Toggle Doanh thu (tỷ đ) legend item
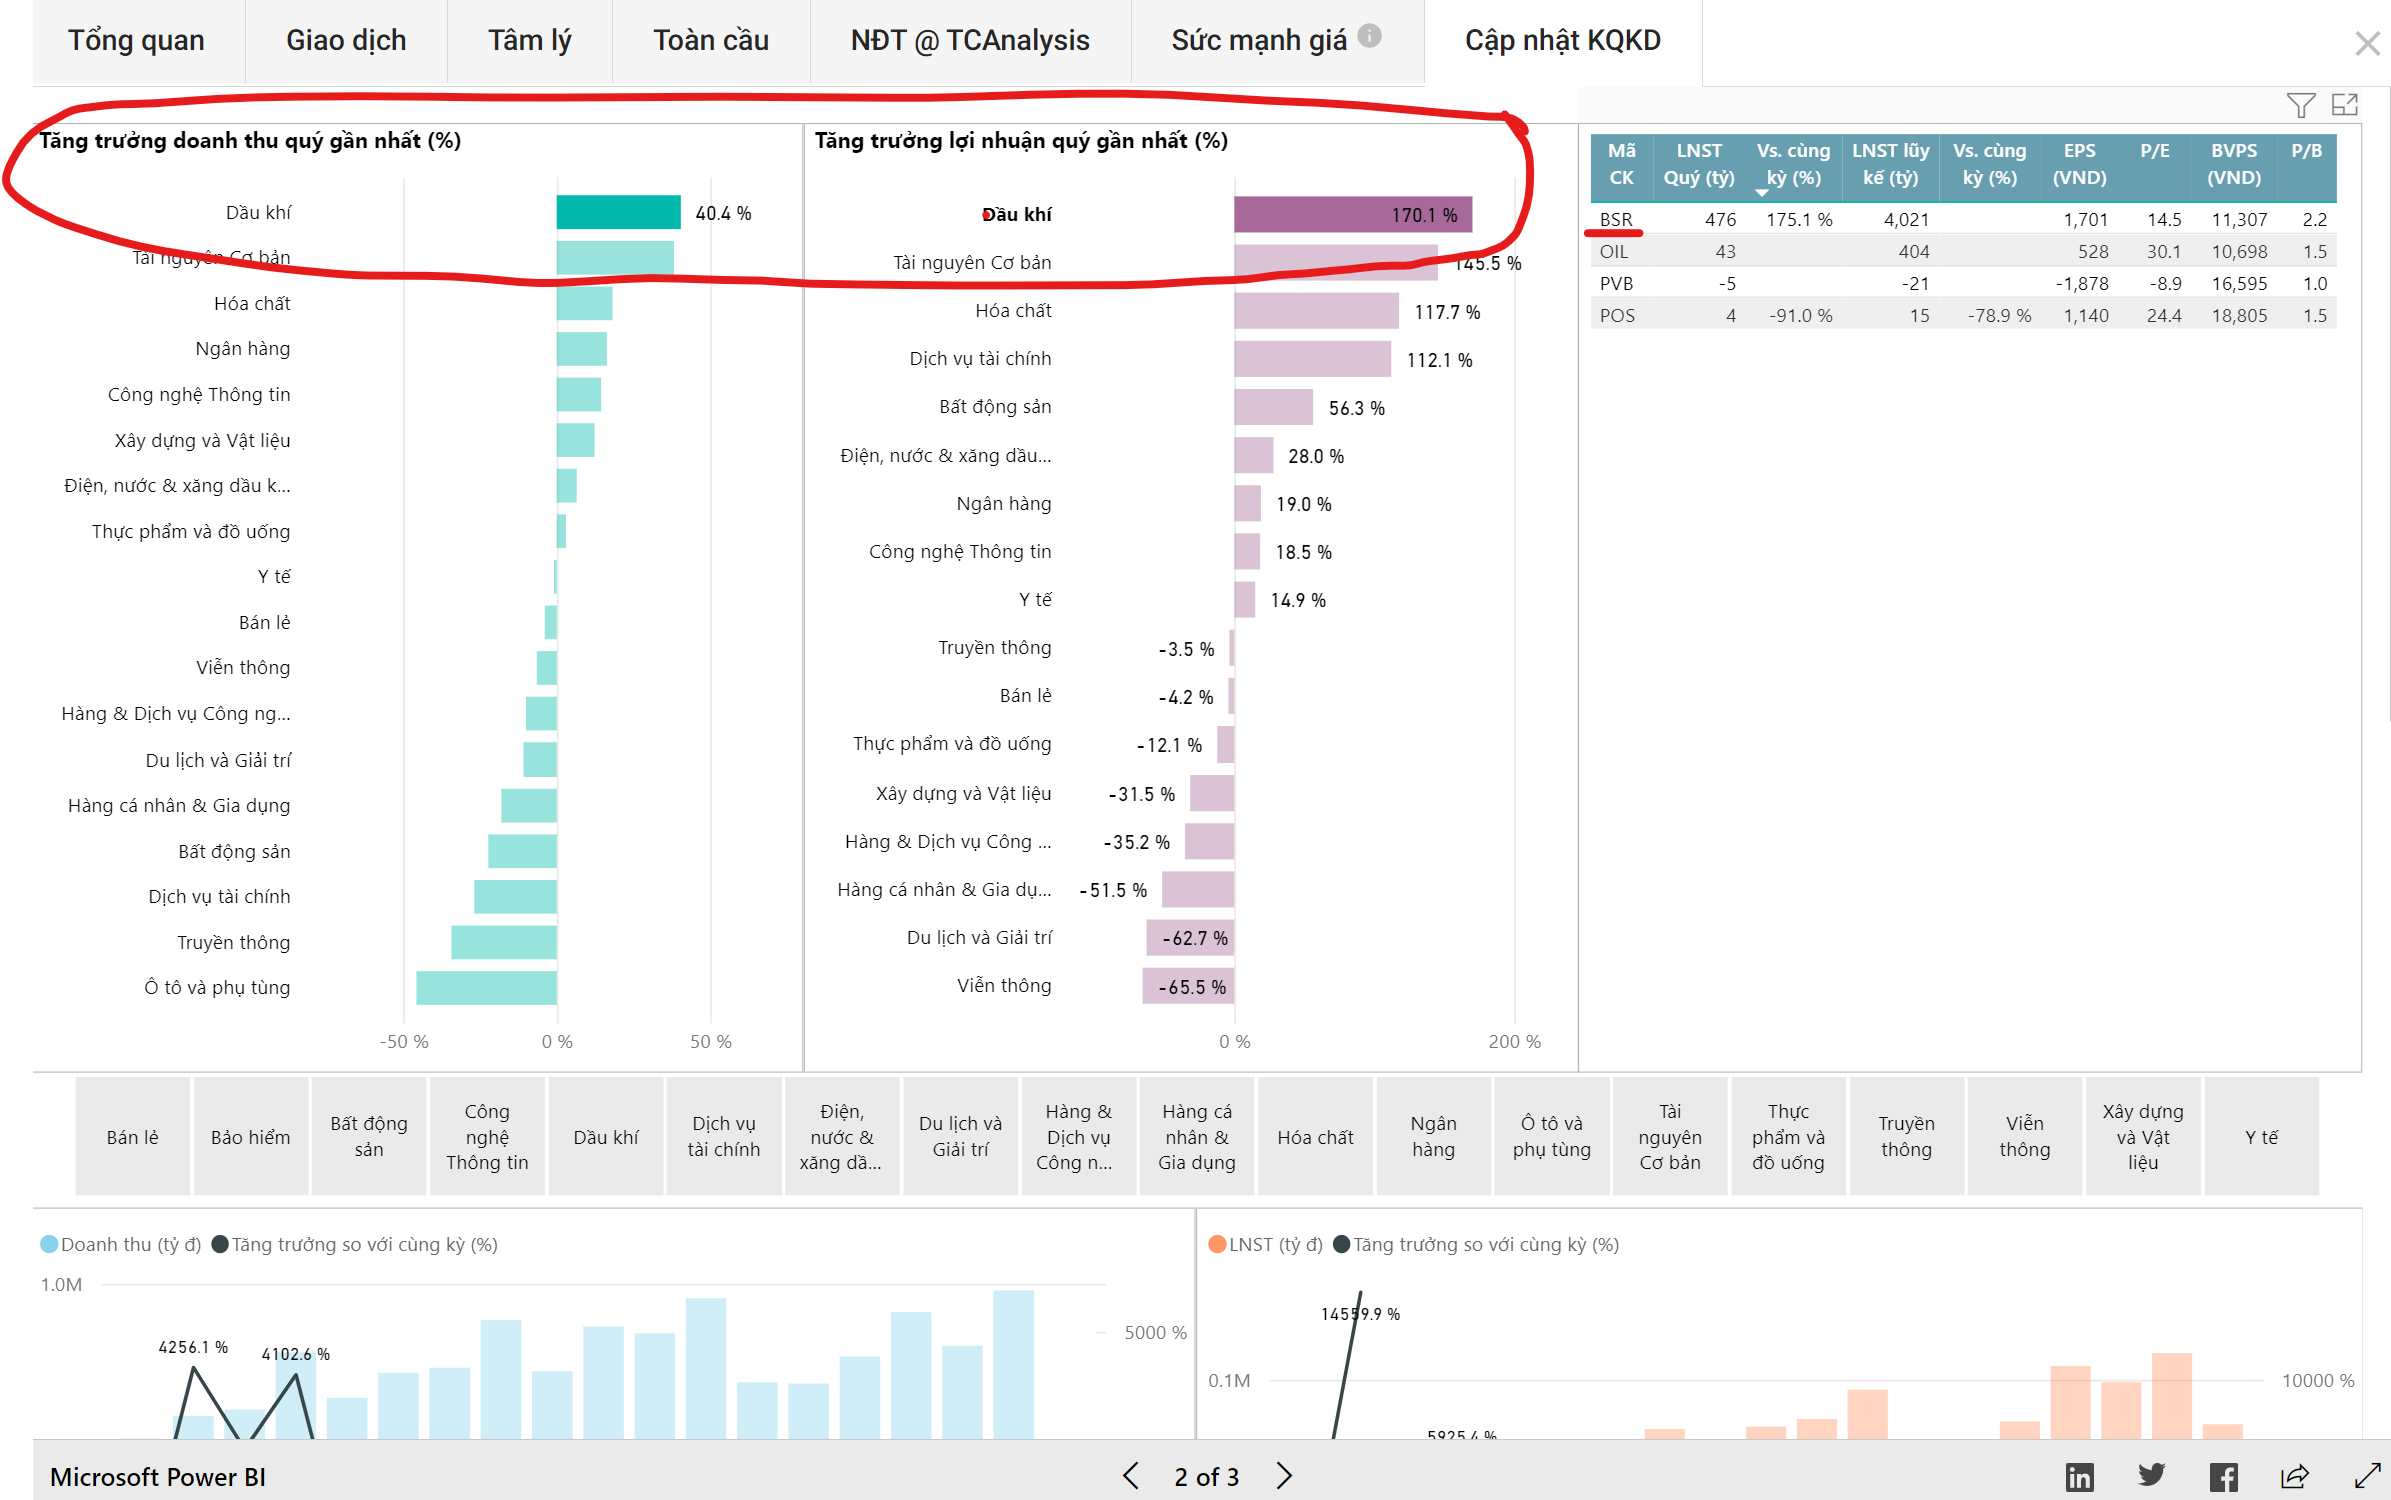The height and width of the screenshot is (1500, 2391). (121, 1244)
